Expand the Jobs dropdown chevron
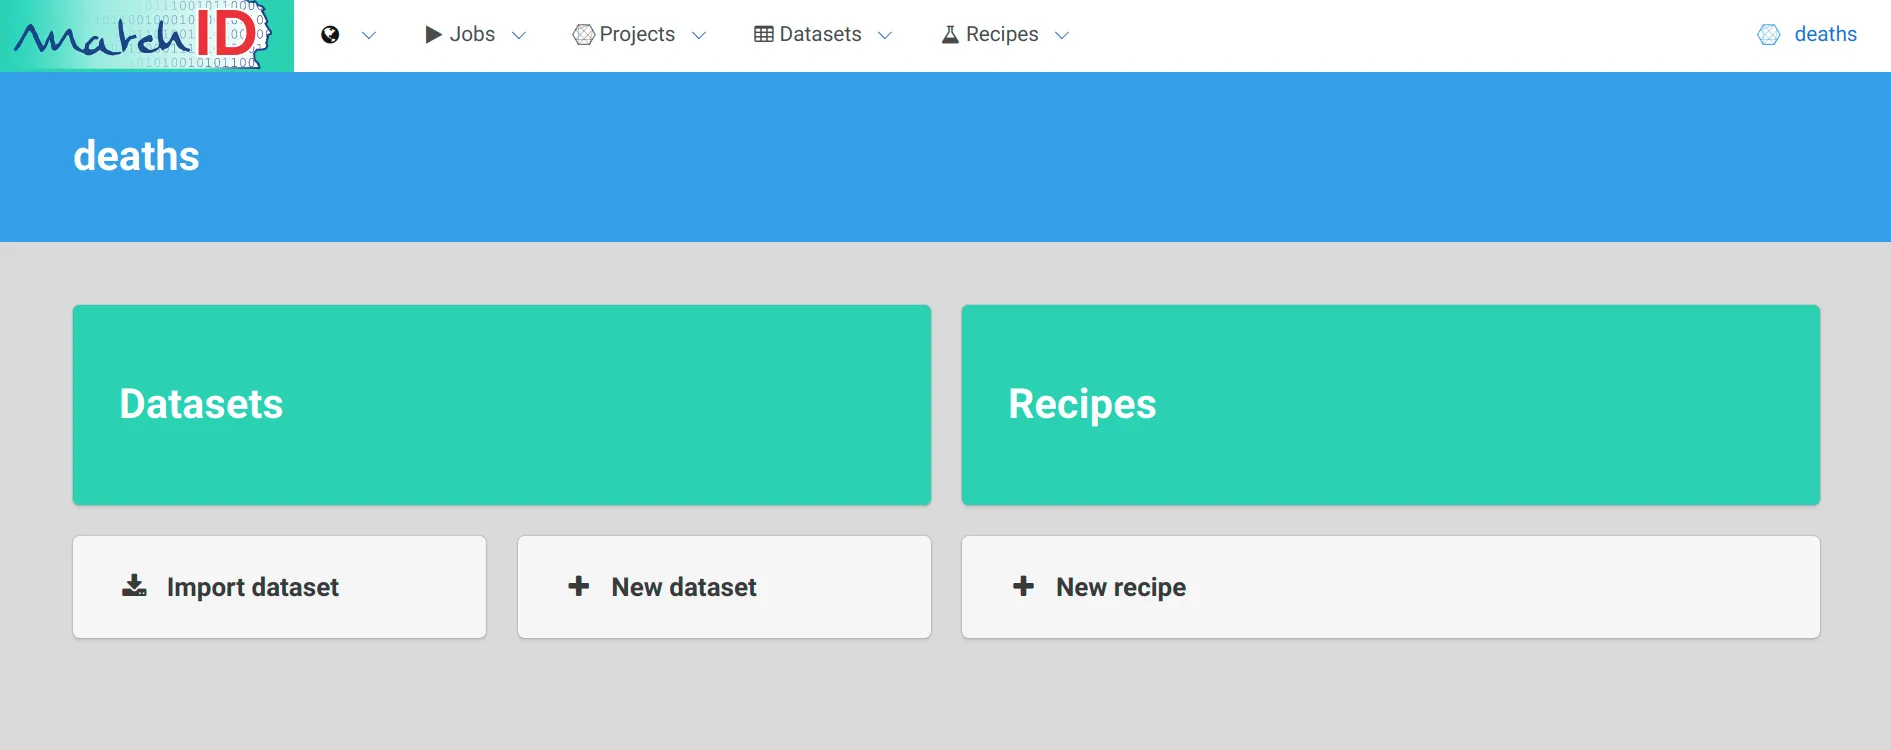 [519, 35]
